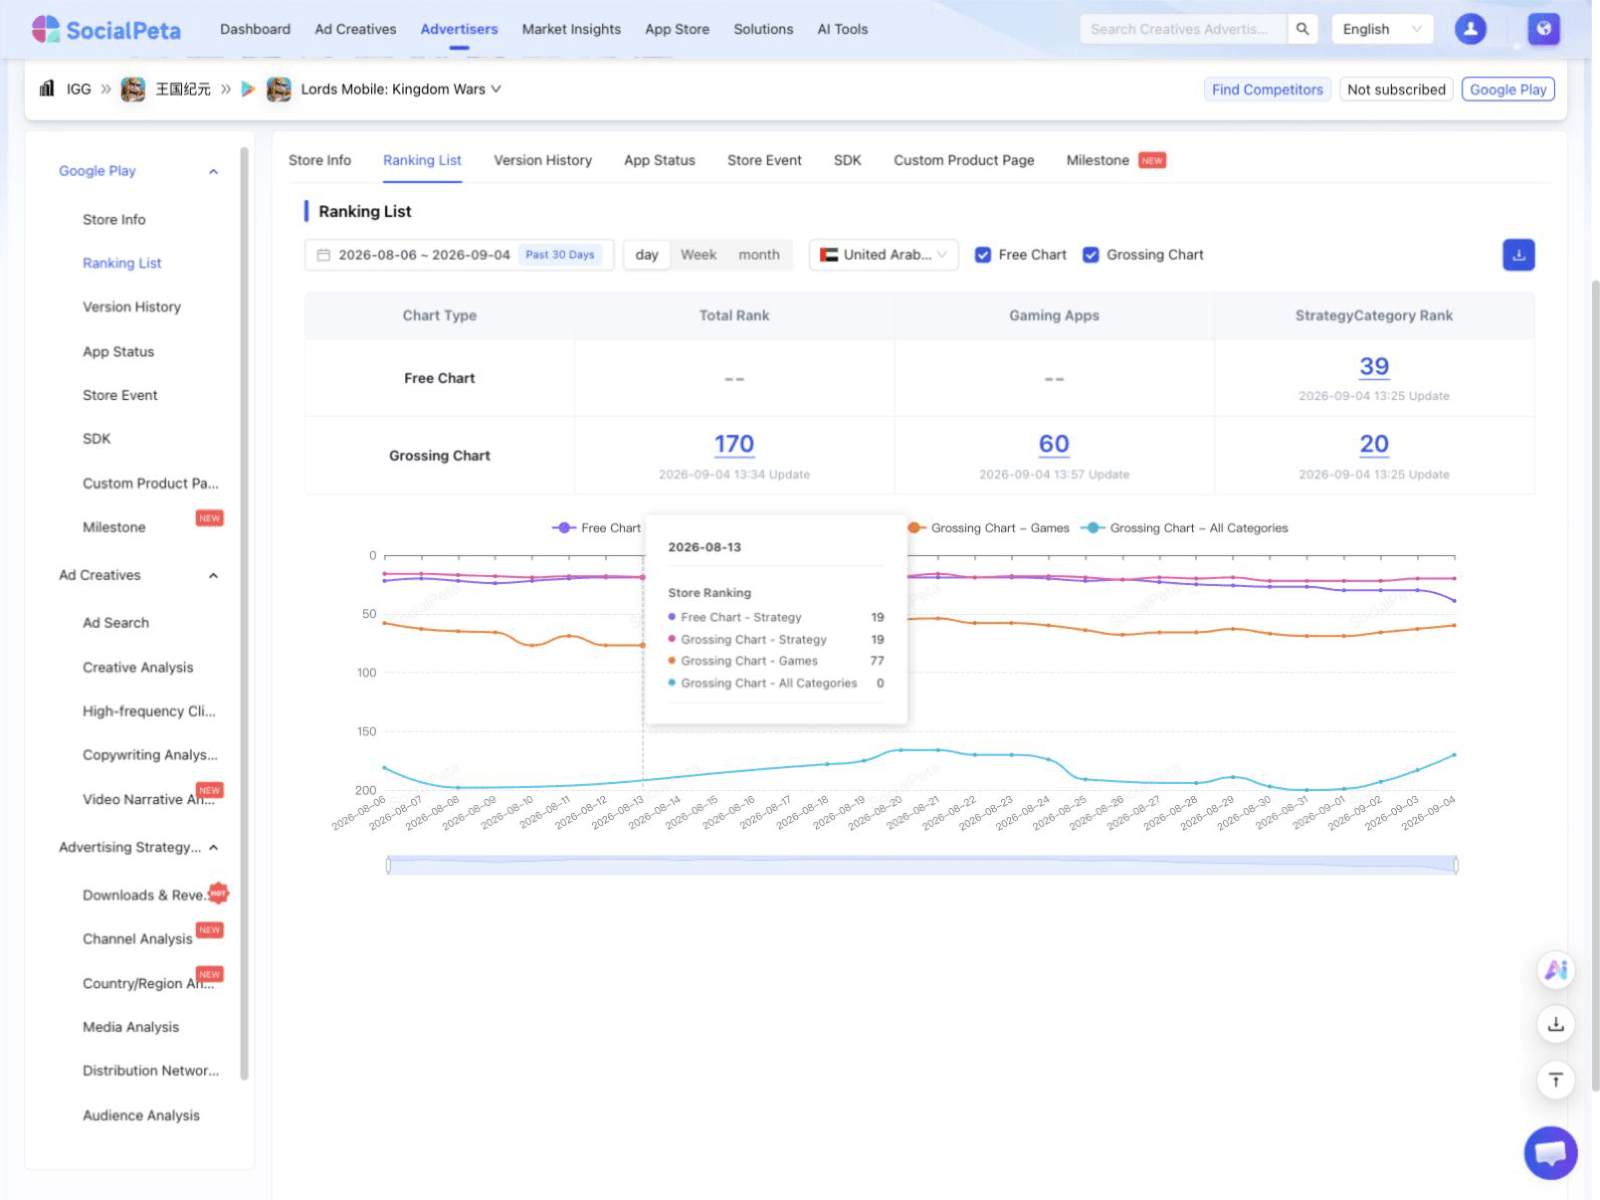Collapse the Ad Creatives sidebar section
The width and height of the screenshot is (1600, 1200).
[x=213, y=575]
